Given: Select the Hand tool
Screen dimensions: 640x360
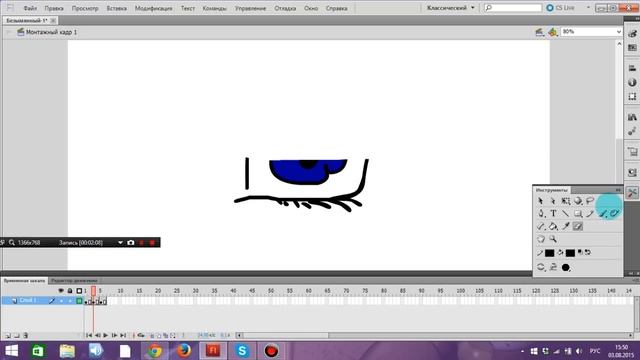Looking at the screenshot, I should click(541, 239).
